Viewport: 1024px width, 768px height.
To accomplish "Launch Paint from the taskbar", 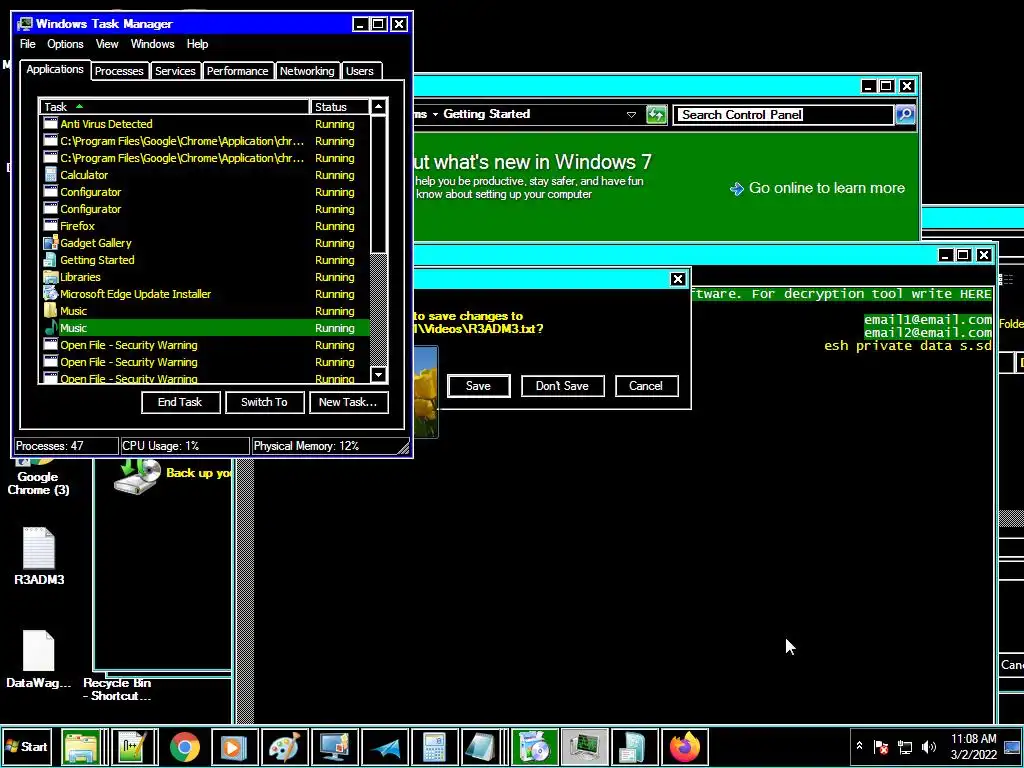I will click(x=284, y=746).
